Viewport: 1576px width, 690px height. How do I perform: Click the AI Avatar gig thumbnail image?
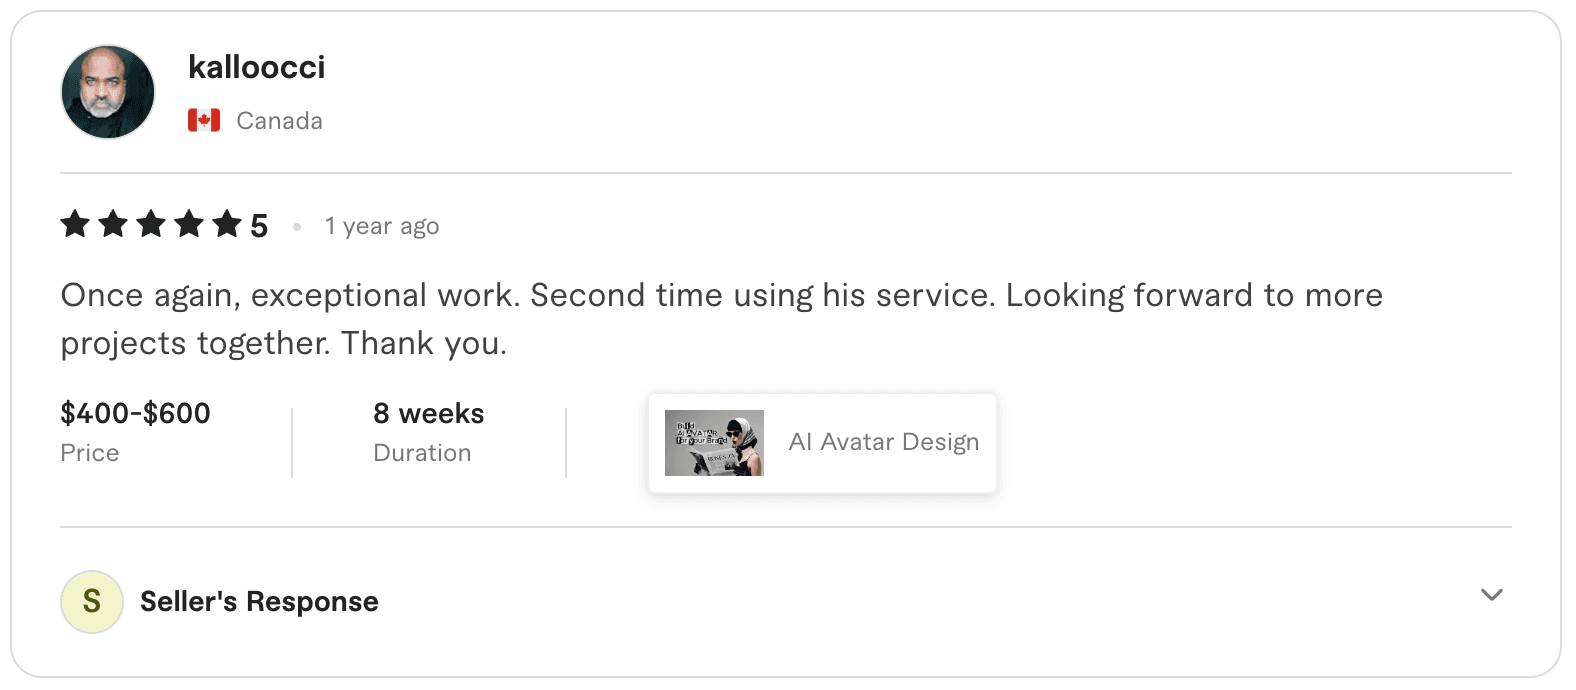point(714,442)
